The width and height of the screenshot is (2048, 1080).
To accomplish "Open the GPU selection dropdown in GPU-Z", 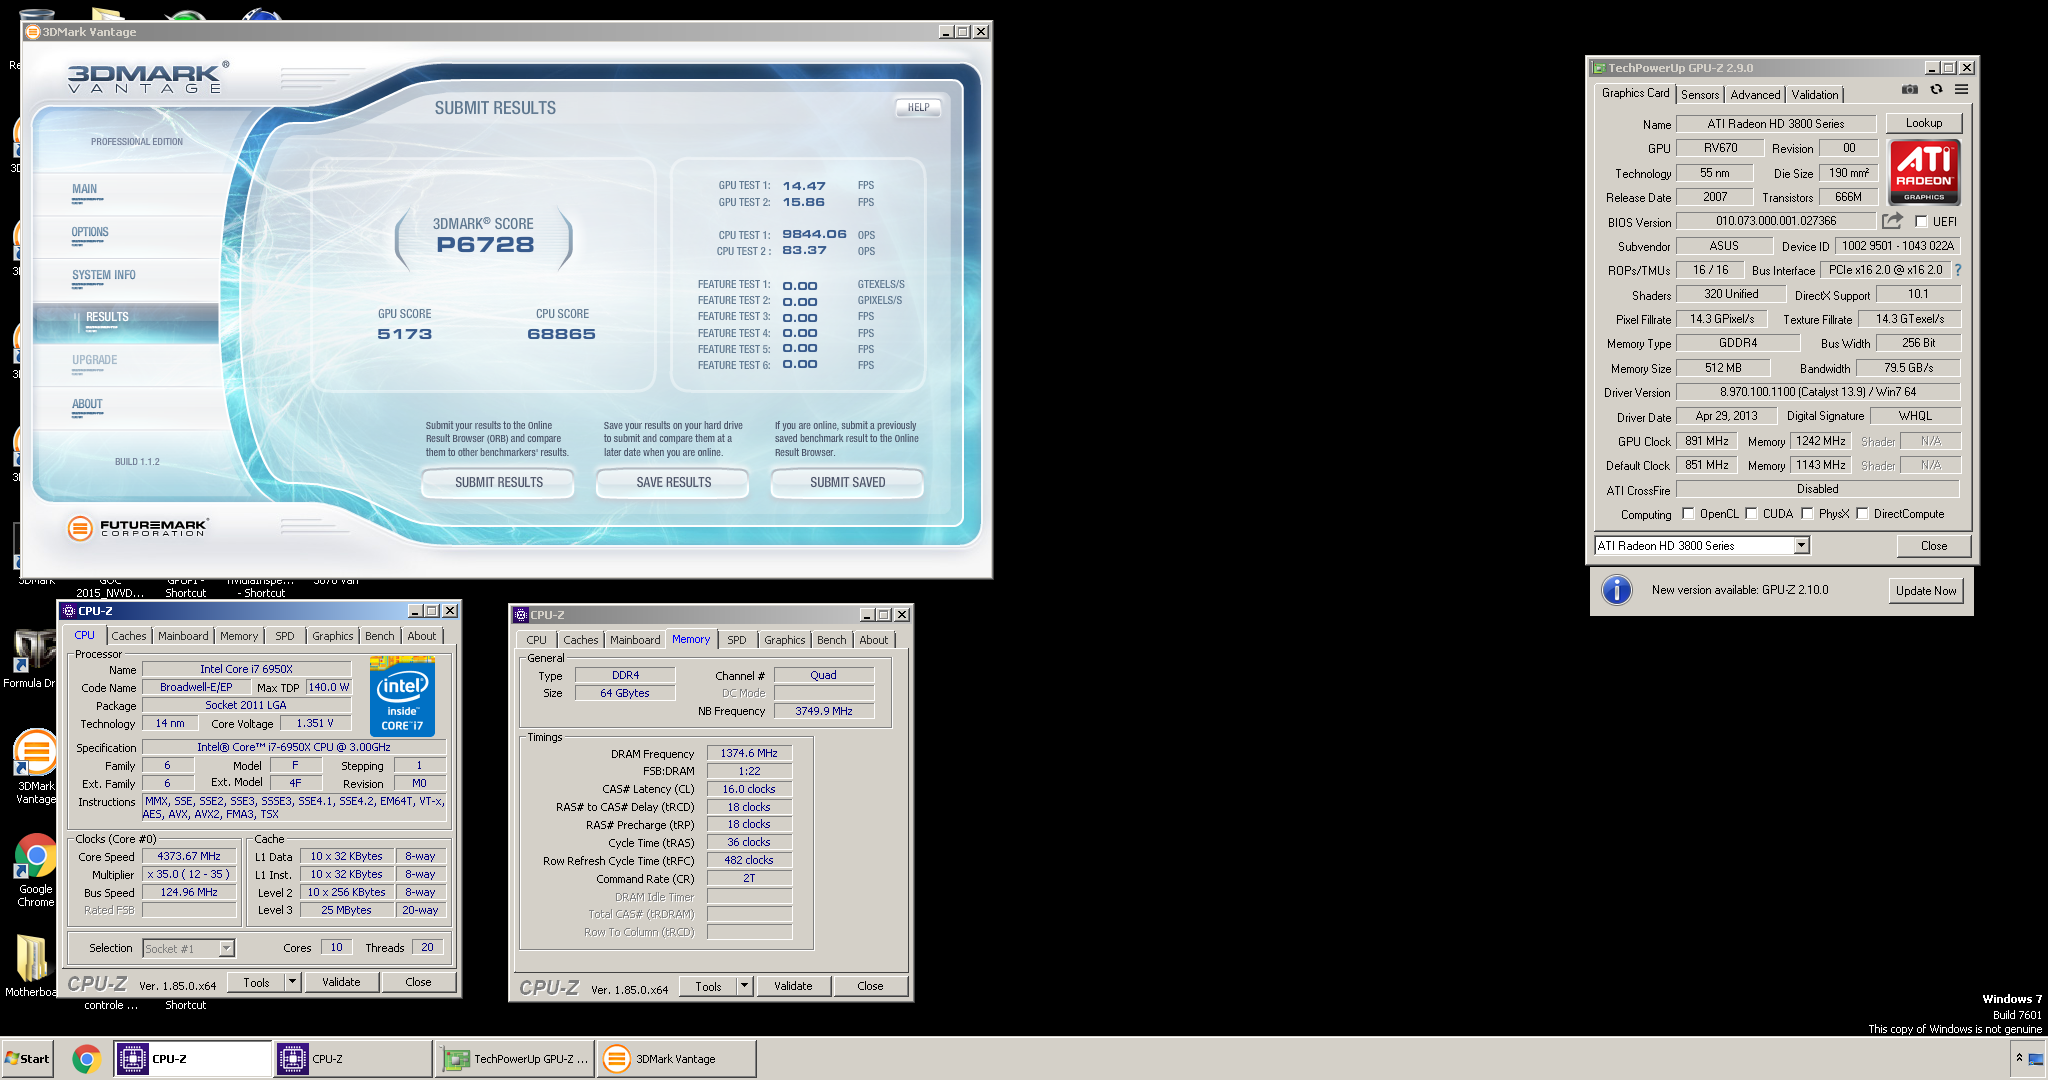I will (1801, 546).
